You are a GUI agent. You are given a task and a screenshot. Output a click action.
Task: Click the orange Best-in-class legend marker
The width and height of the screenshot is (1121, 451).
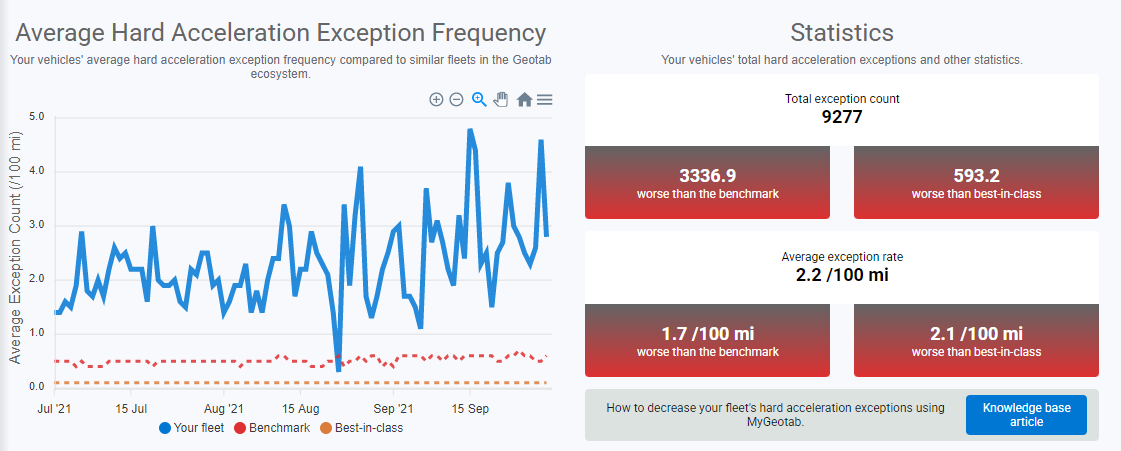point(325,428)
